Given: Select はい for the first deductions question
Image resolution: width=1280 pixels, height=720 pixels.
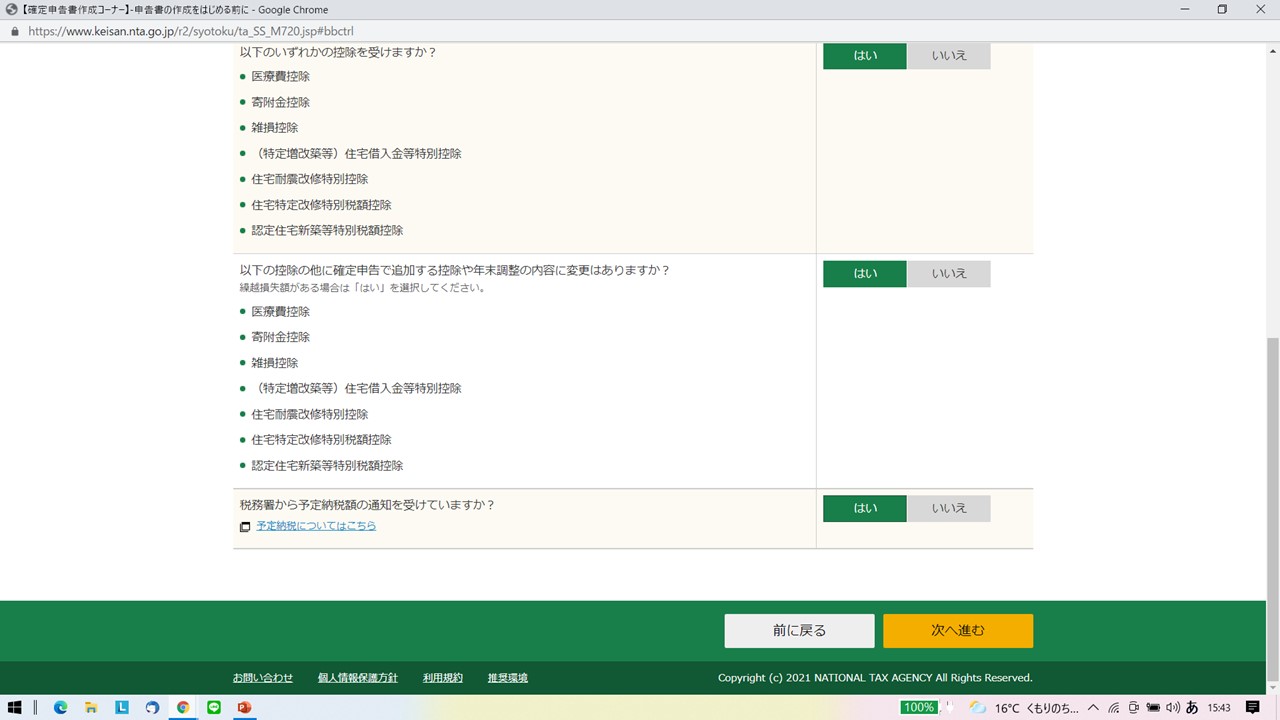Looking at the screenshot, I should point(865,56).
